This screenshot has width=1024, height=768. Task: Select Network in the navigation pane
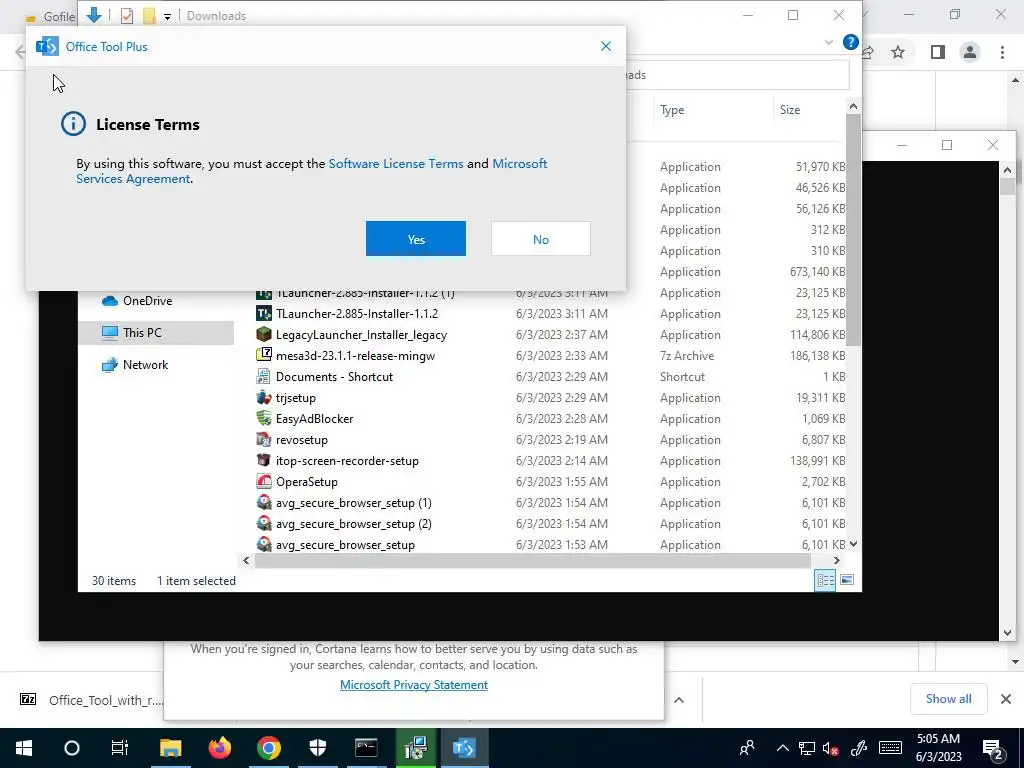(145, 365)
